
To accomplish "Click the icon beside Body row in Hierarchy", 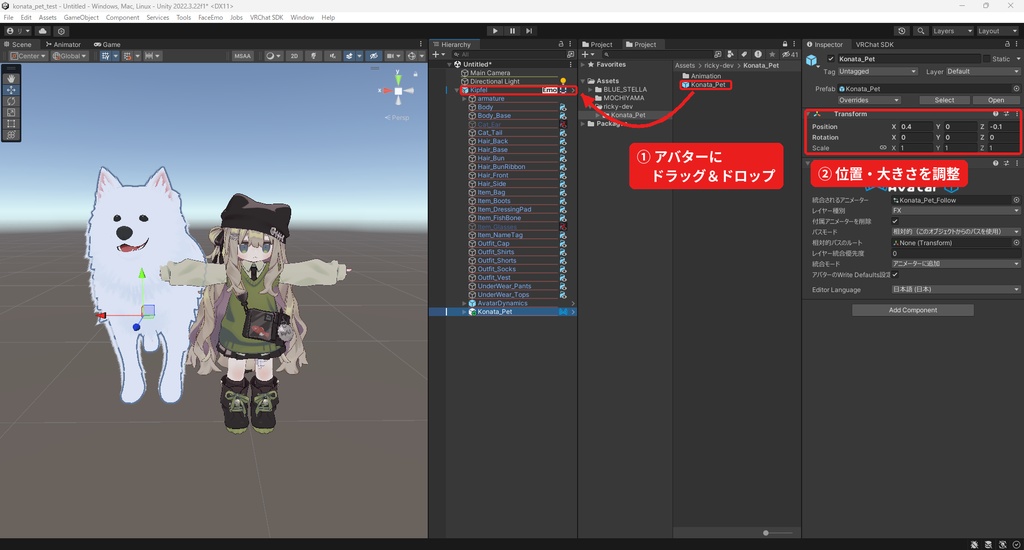I will coord(563,107).
